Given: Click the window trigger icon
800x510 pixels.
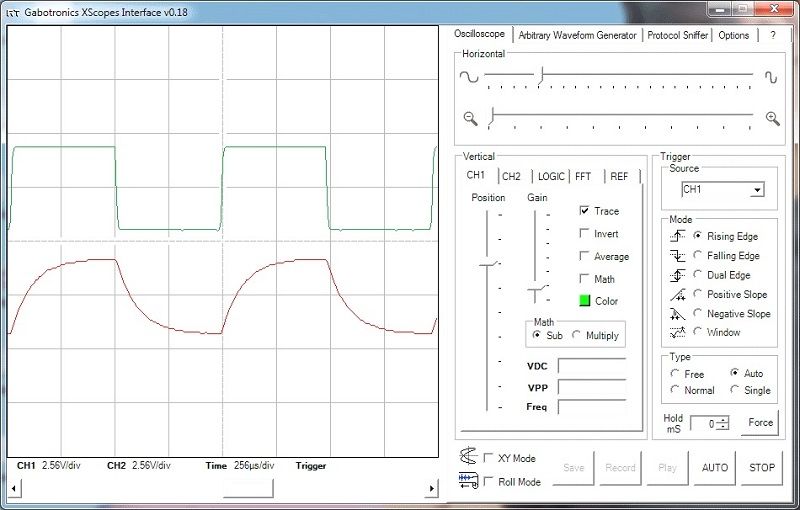Looking at the screenshot, I should coord(678,333).
